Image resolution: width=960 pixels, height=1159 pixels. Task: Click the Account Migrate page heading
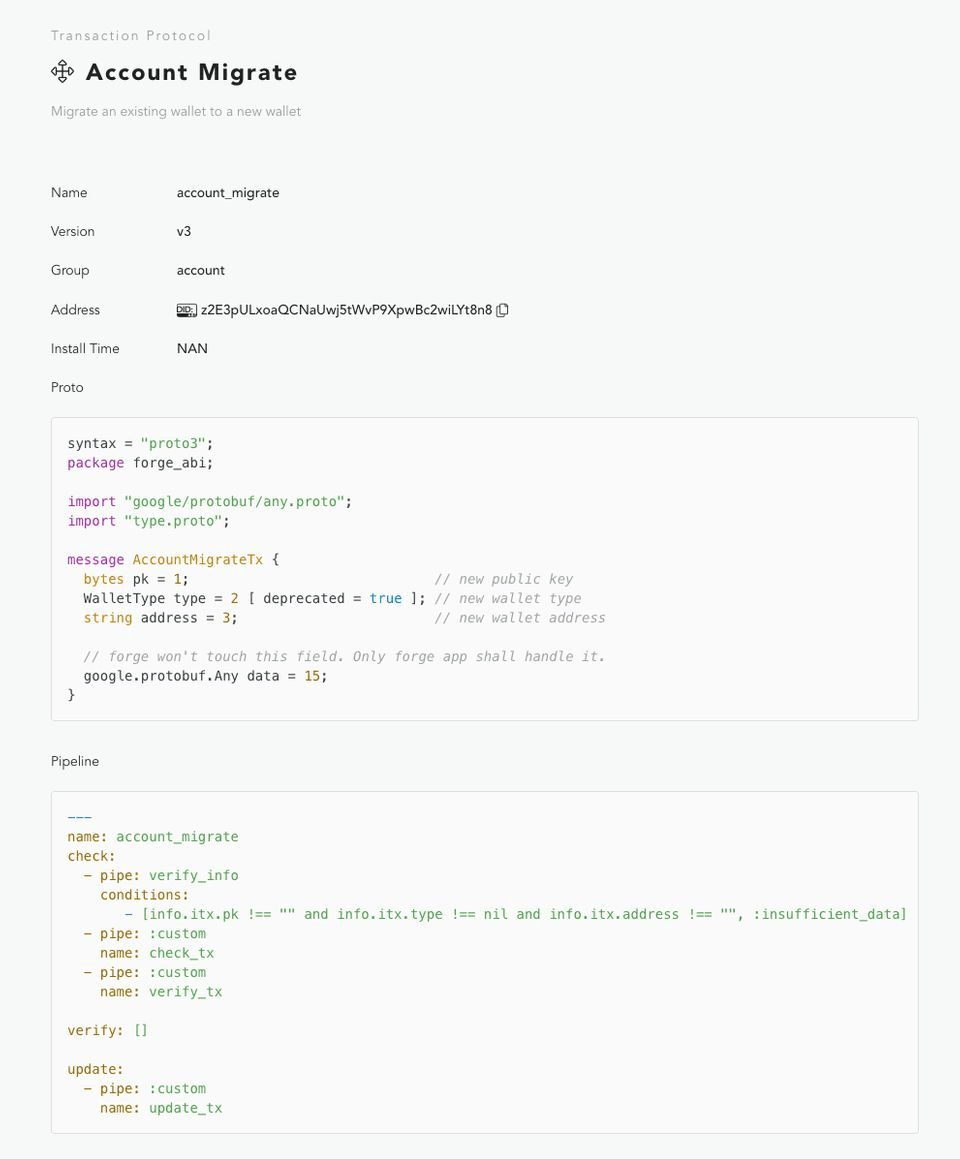tap(191, 72)
